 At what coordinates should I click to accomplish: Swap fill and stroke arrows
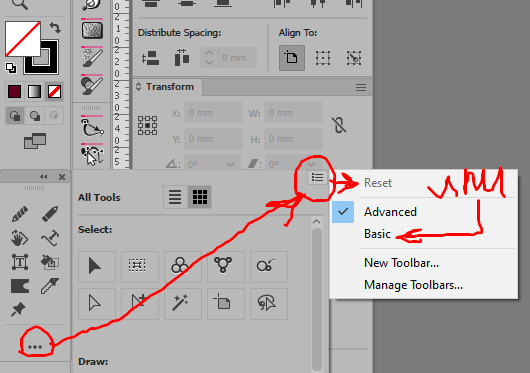click(x=55, y=28)
